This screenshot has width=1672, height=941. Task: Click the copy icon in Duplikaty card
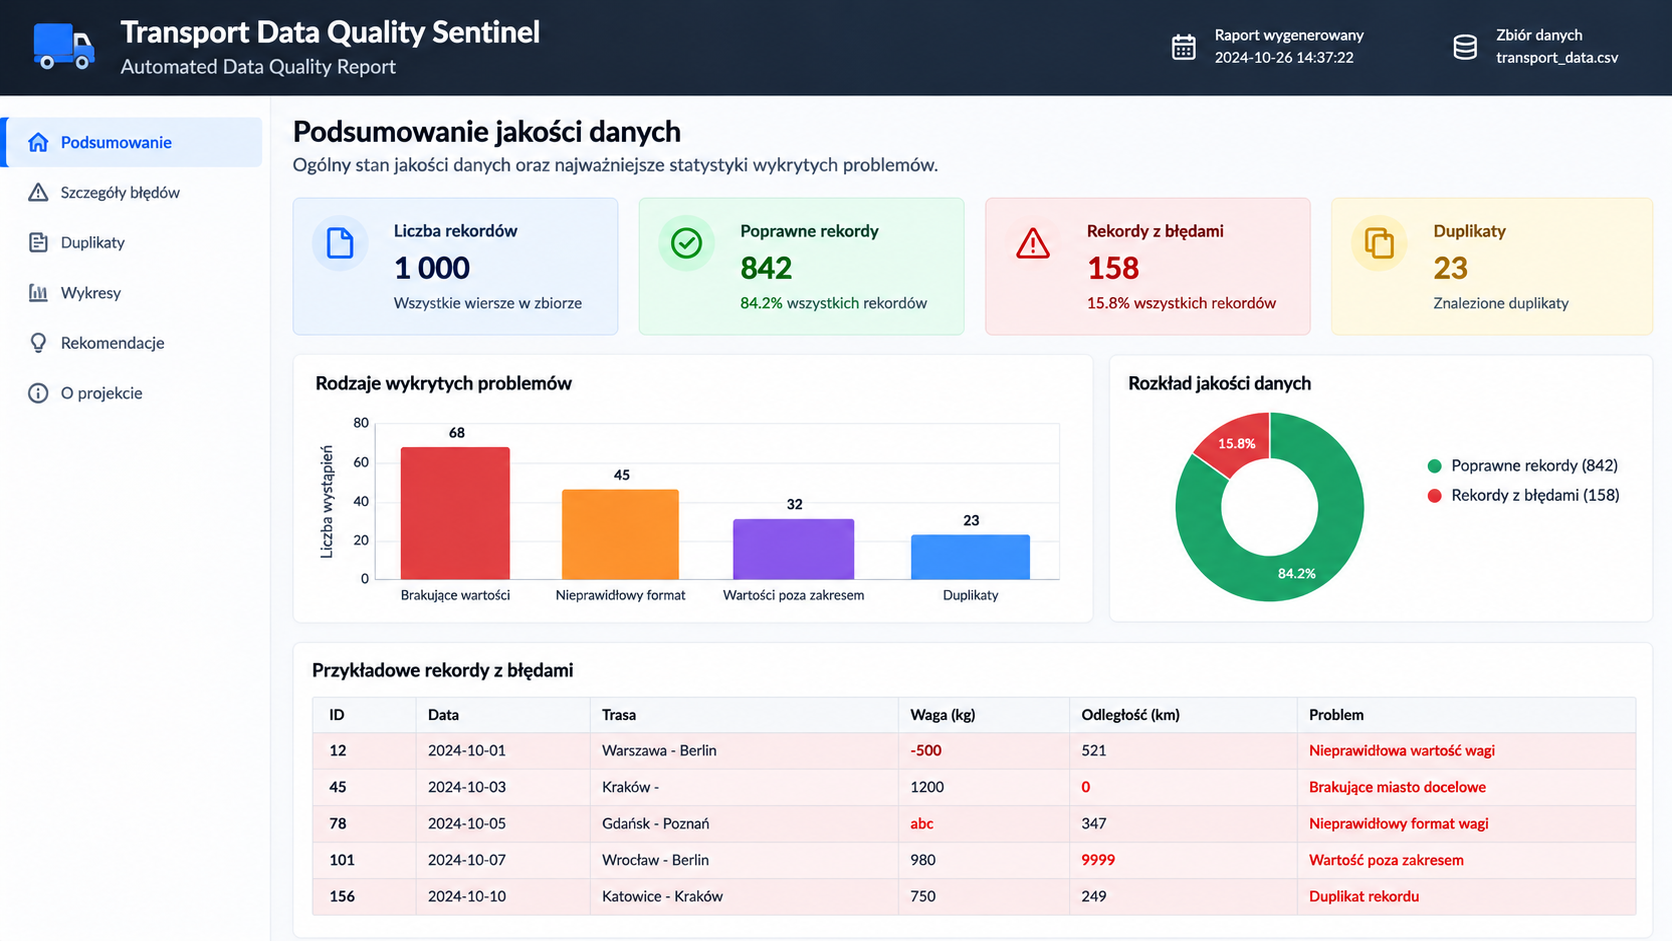coord(1379,243)
